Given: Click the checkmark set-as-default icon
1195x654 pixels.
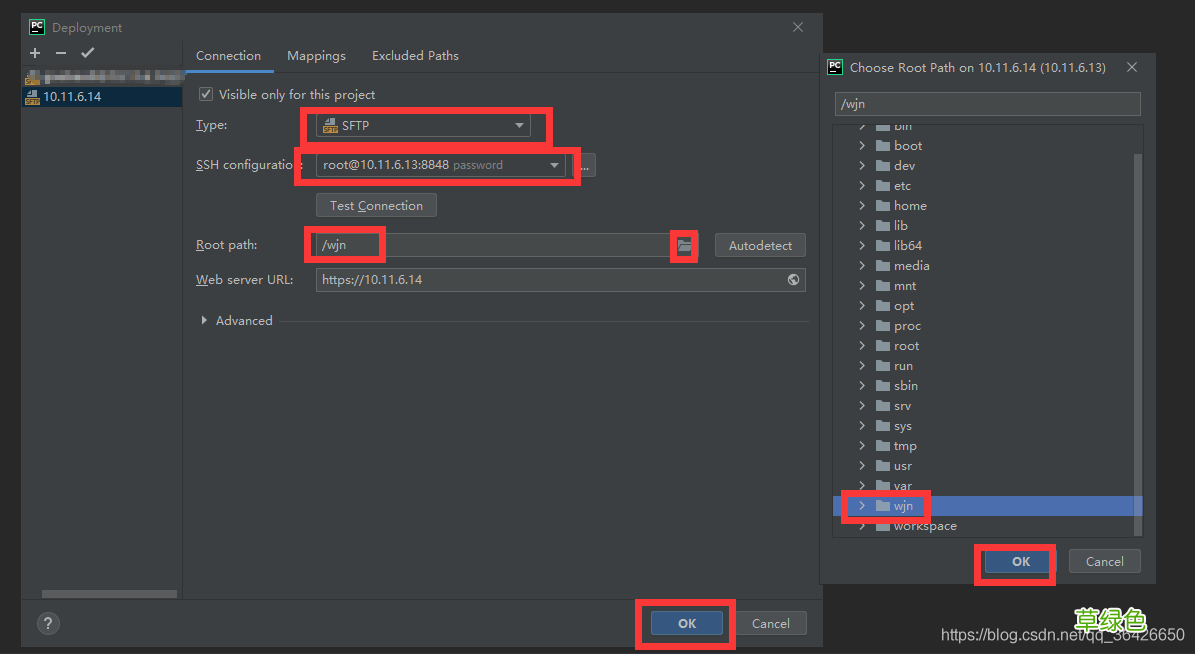Looking at the screenshot, I should [x=87, y=53].
